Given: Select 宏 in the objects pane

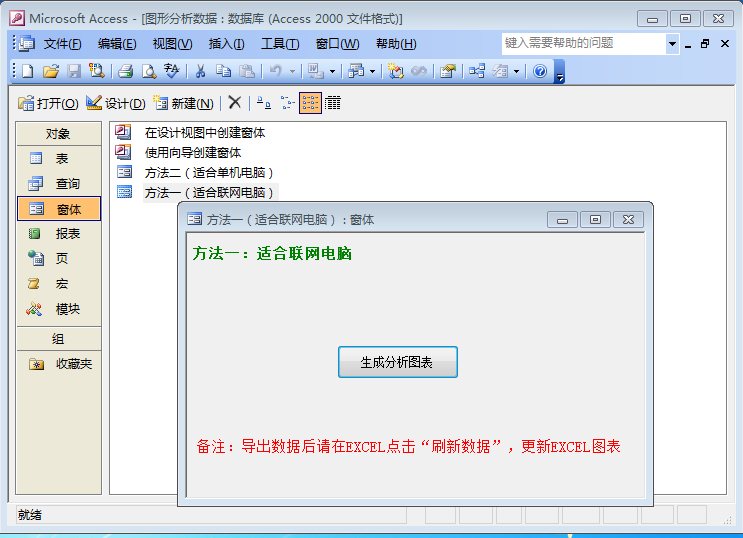Looking at the screenshot, I should 59,283.
